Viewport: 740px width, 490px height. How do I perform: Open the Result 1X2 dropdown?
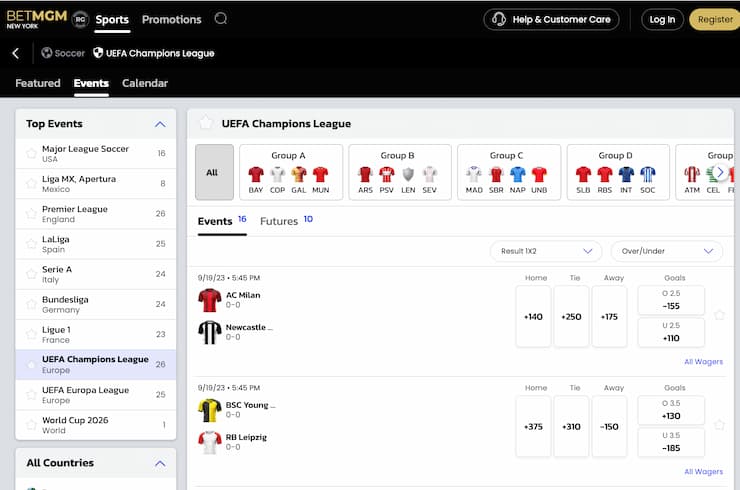tap(546, 251)
